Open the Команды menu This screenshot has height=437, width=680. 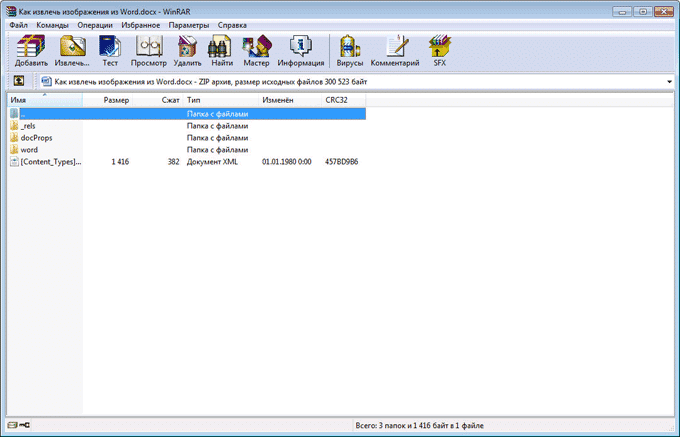[x=52, y=25]
